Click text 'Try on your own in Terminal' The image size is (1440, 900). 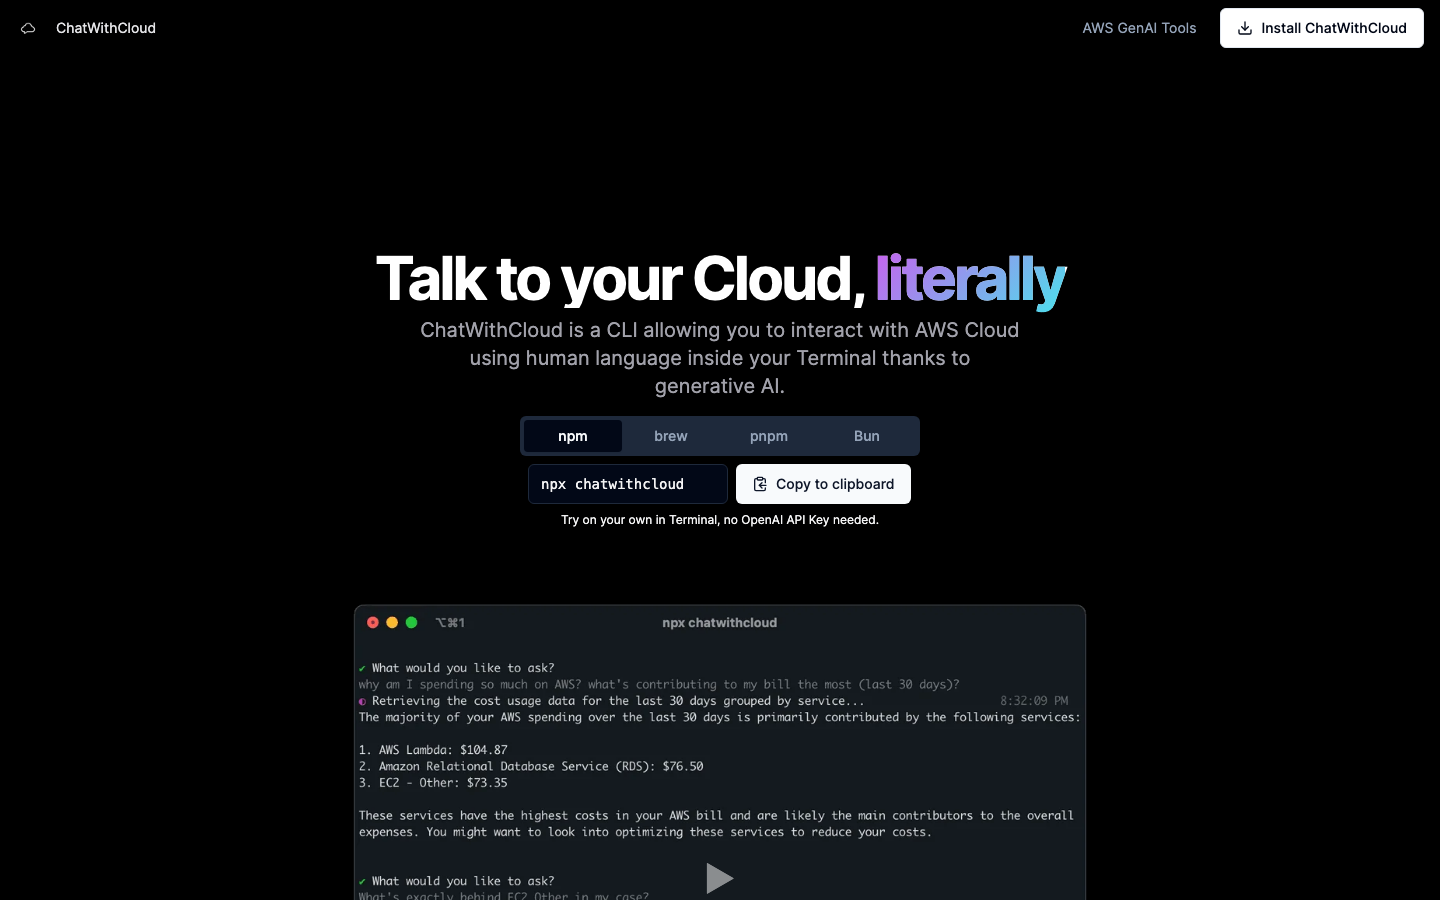pyautogui.click(x=639, y=520)
